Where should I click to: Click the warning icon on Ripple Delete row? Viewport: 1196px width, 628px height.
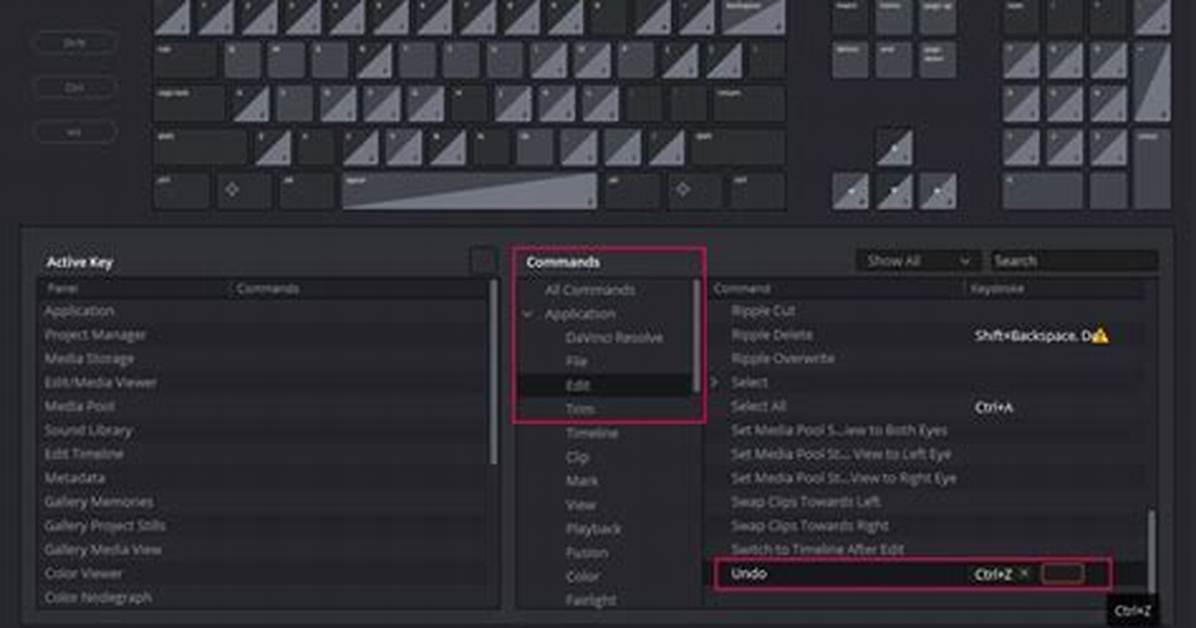click(1099, 335)
